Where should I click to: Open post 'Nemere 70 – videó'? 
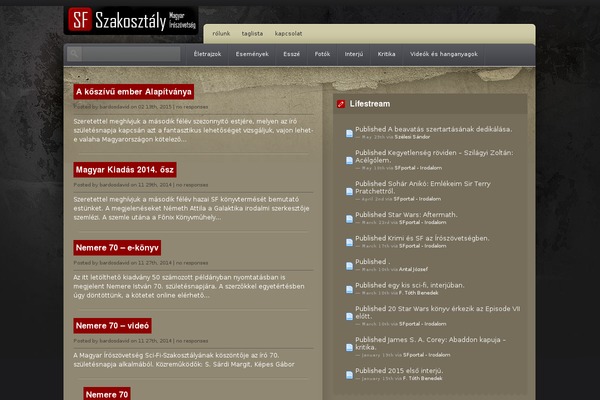[112, 326]
